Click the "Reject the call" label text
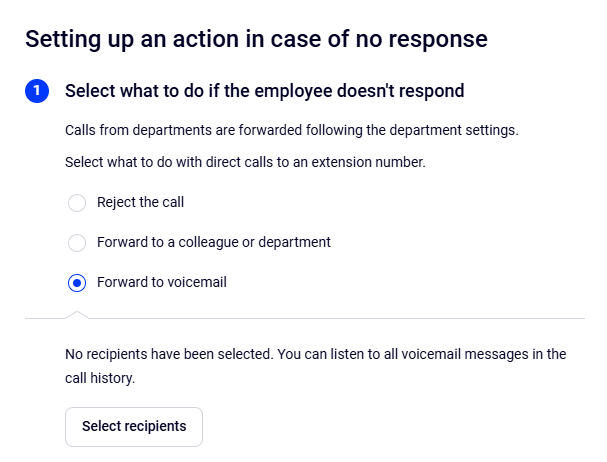607x462 pixels. pyautogui.click(x=140, y=202)
